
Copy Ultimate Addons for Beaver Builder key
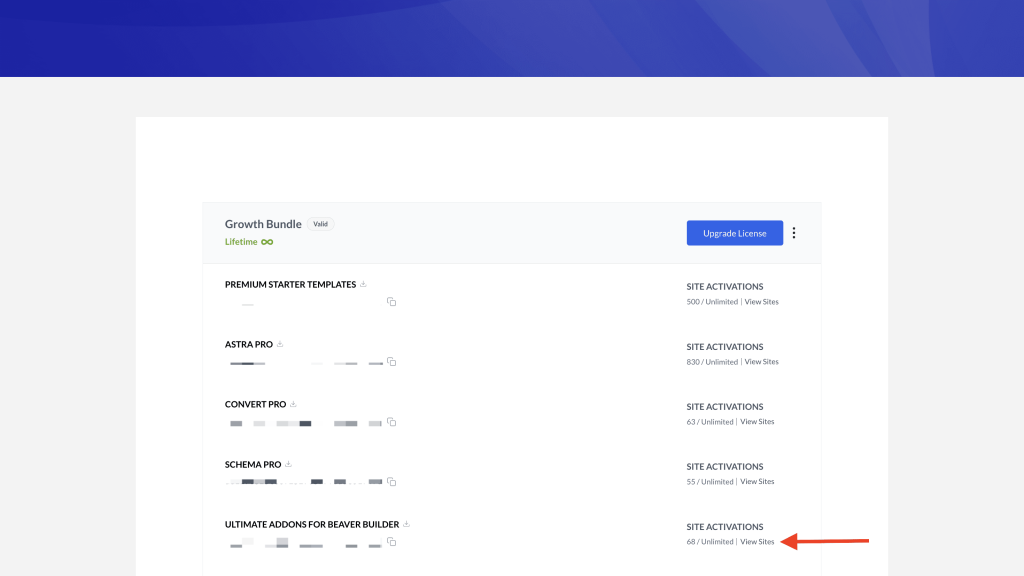pos(392,542)
